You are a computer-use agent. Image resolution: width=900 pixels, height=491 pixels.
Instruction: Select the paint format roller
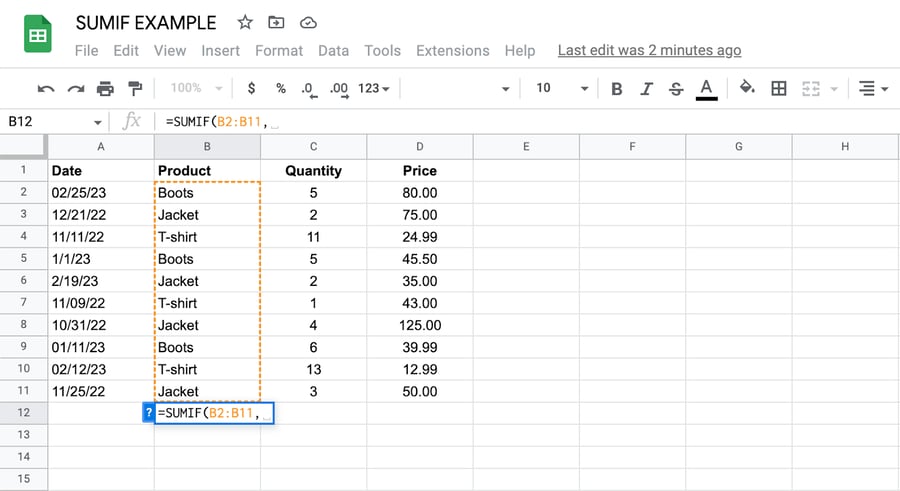tap(135, 88)
